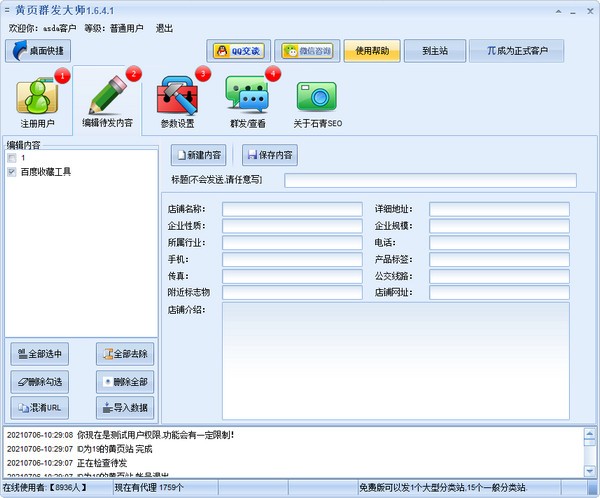Click the 群发/查看 chat bubble icon
The width and height of the screenshot is (600, 498).
[x=246, y=102]
